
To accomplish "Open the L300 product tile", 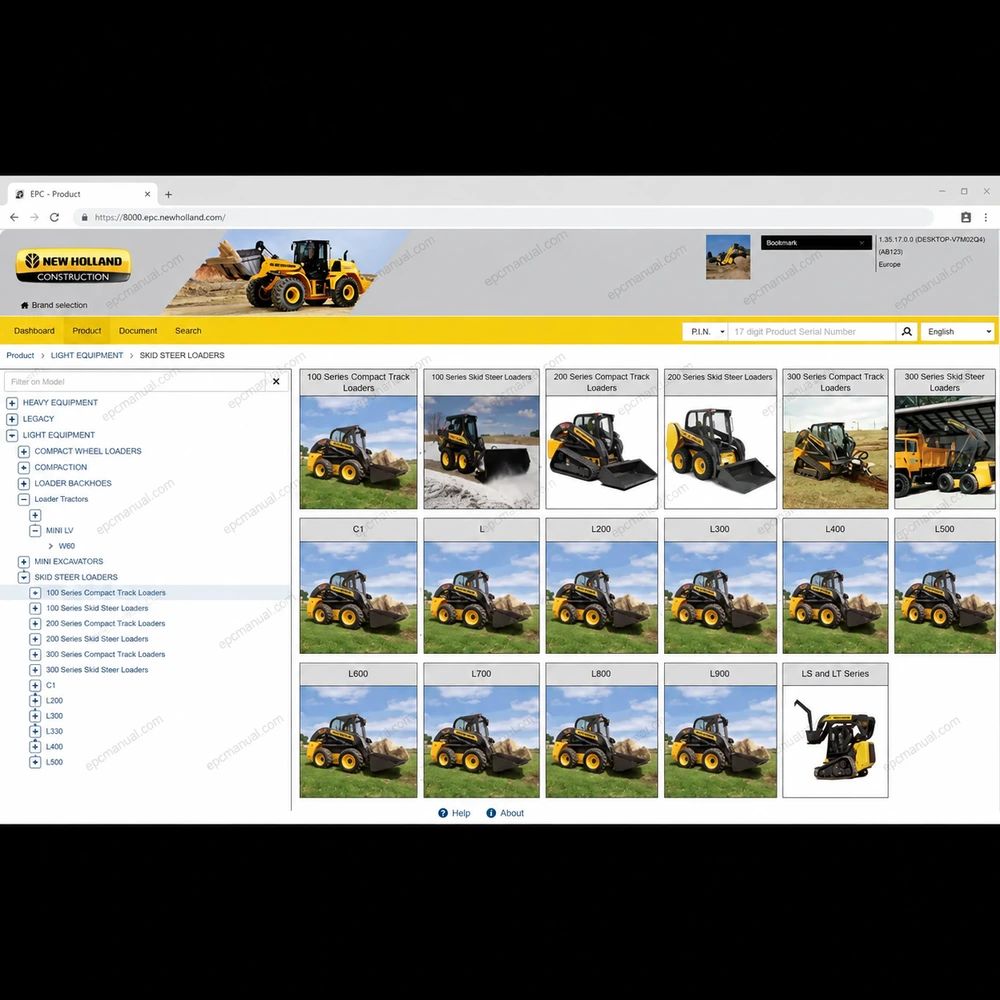I will point(720,586).
